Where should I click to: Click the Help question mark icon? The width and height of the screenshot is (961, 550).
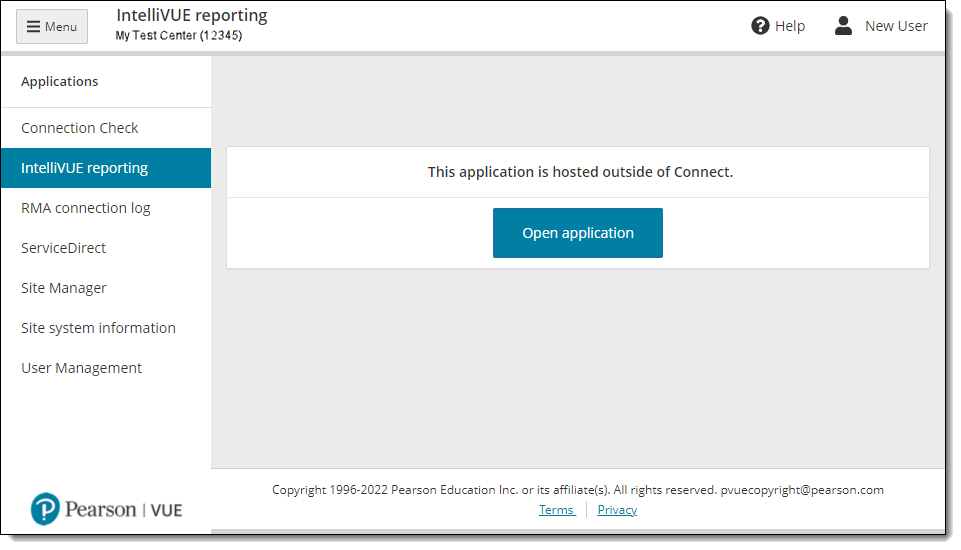coord(760,26)
